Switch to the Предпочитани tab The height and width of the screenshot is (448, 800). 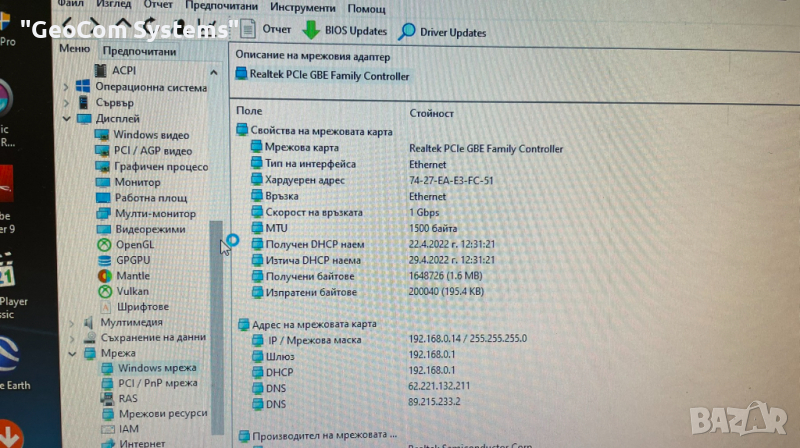139,51
